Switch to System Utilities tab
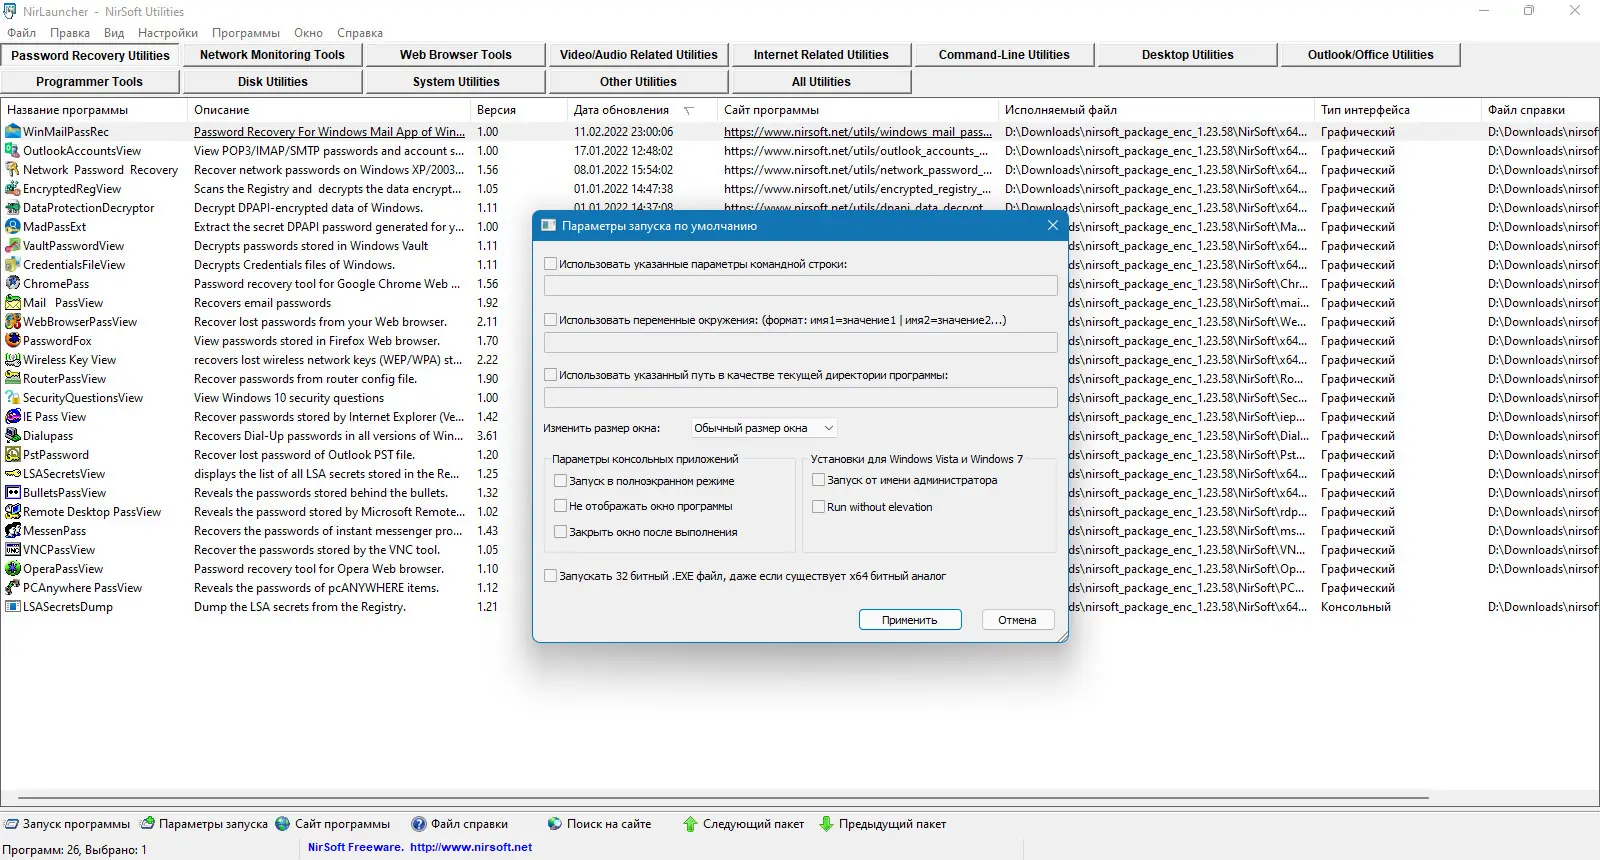Viewport: 1600px width, 860px height. click(456, 82)
